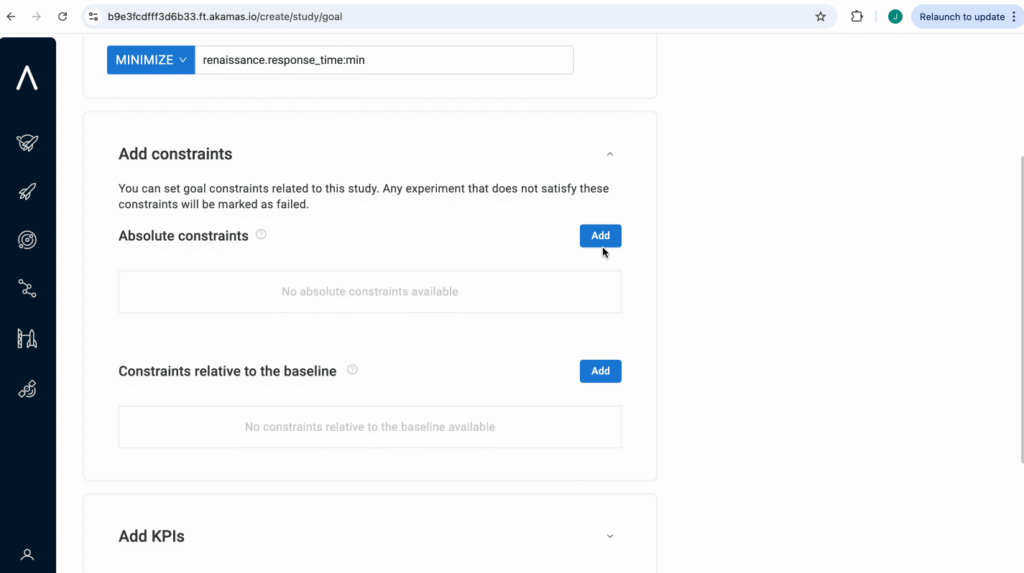Bookmark this page with the star icon

pos(820,16)
